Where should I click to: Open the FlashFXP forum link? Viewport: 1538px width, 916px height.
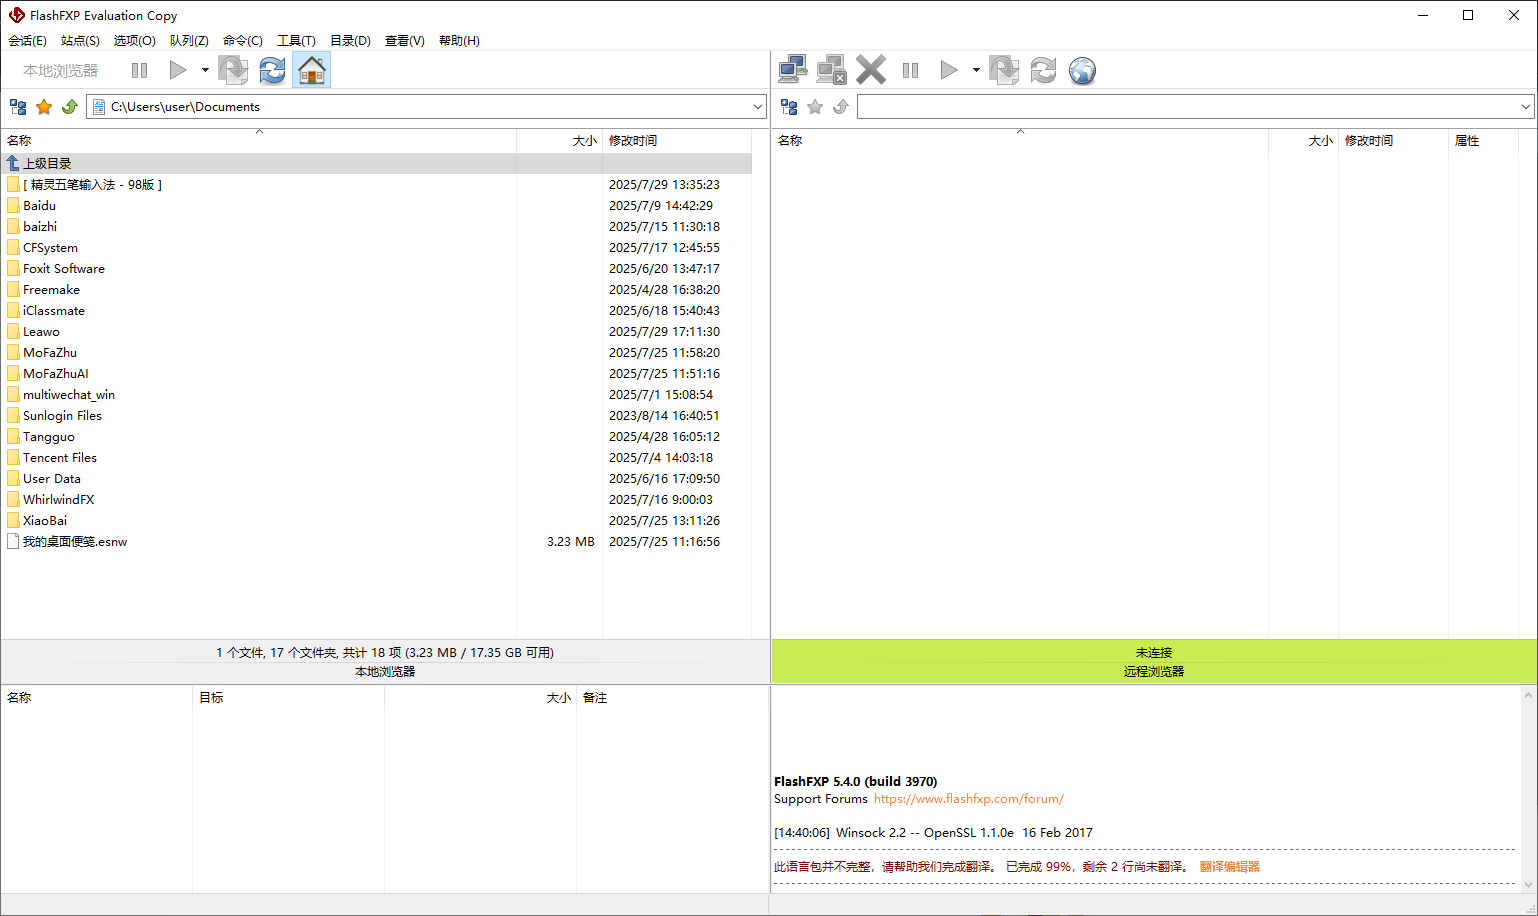point(968,799)
